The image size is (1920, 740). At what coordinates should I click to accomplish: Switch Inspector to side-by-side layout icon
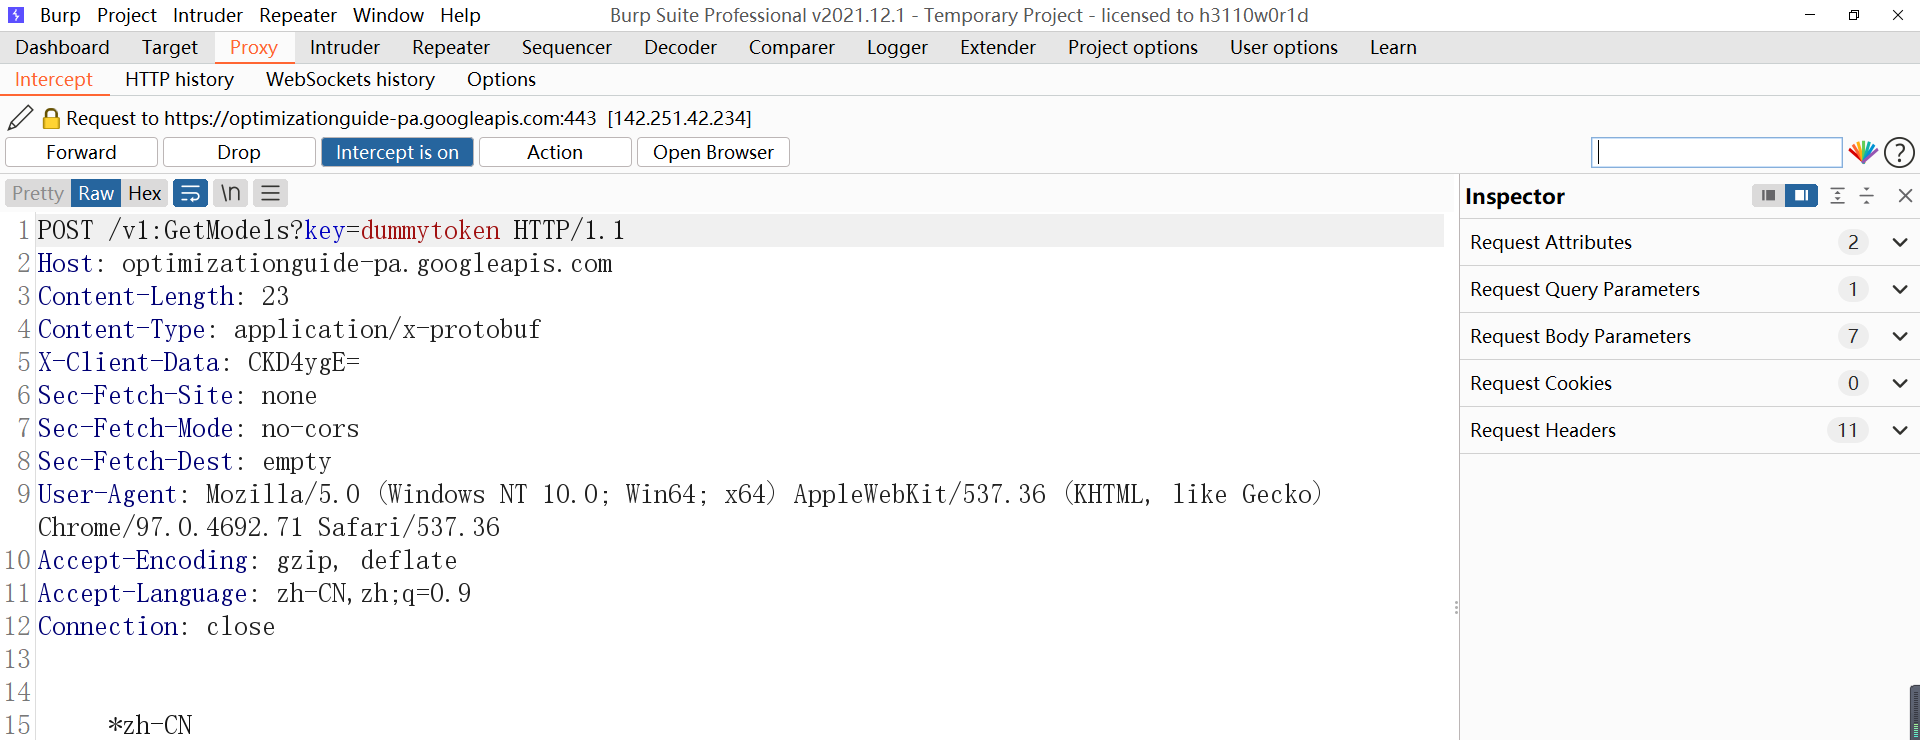point(1801,196)
